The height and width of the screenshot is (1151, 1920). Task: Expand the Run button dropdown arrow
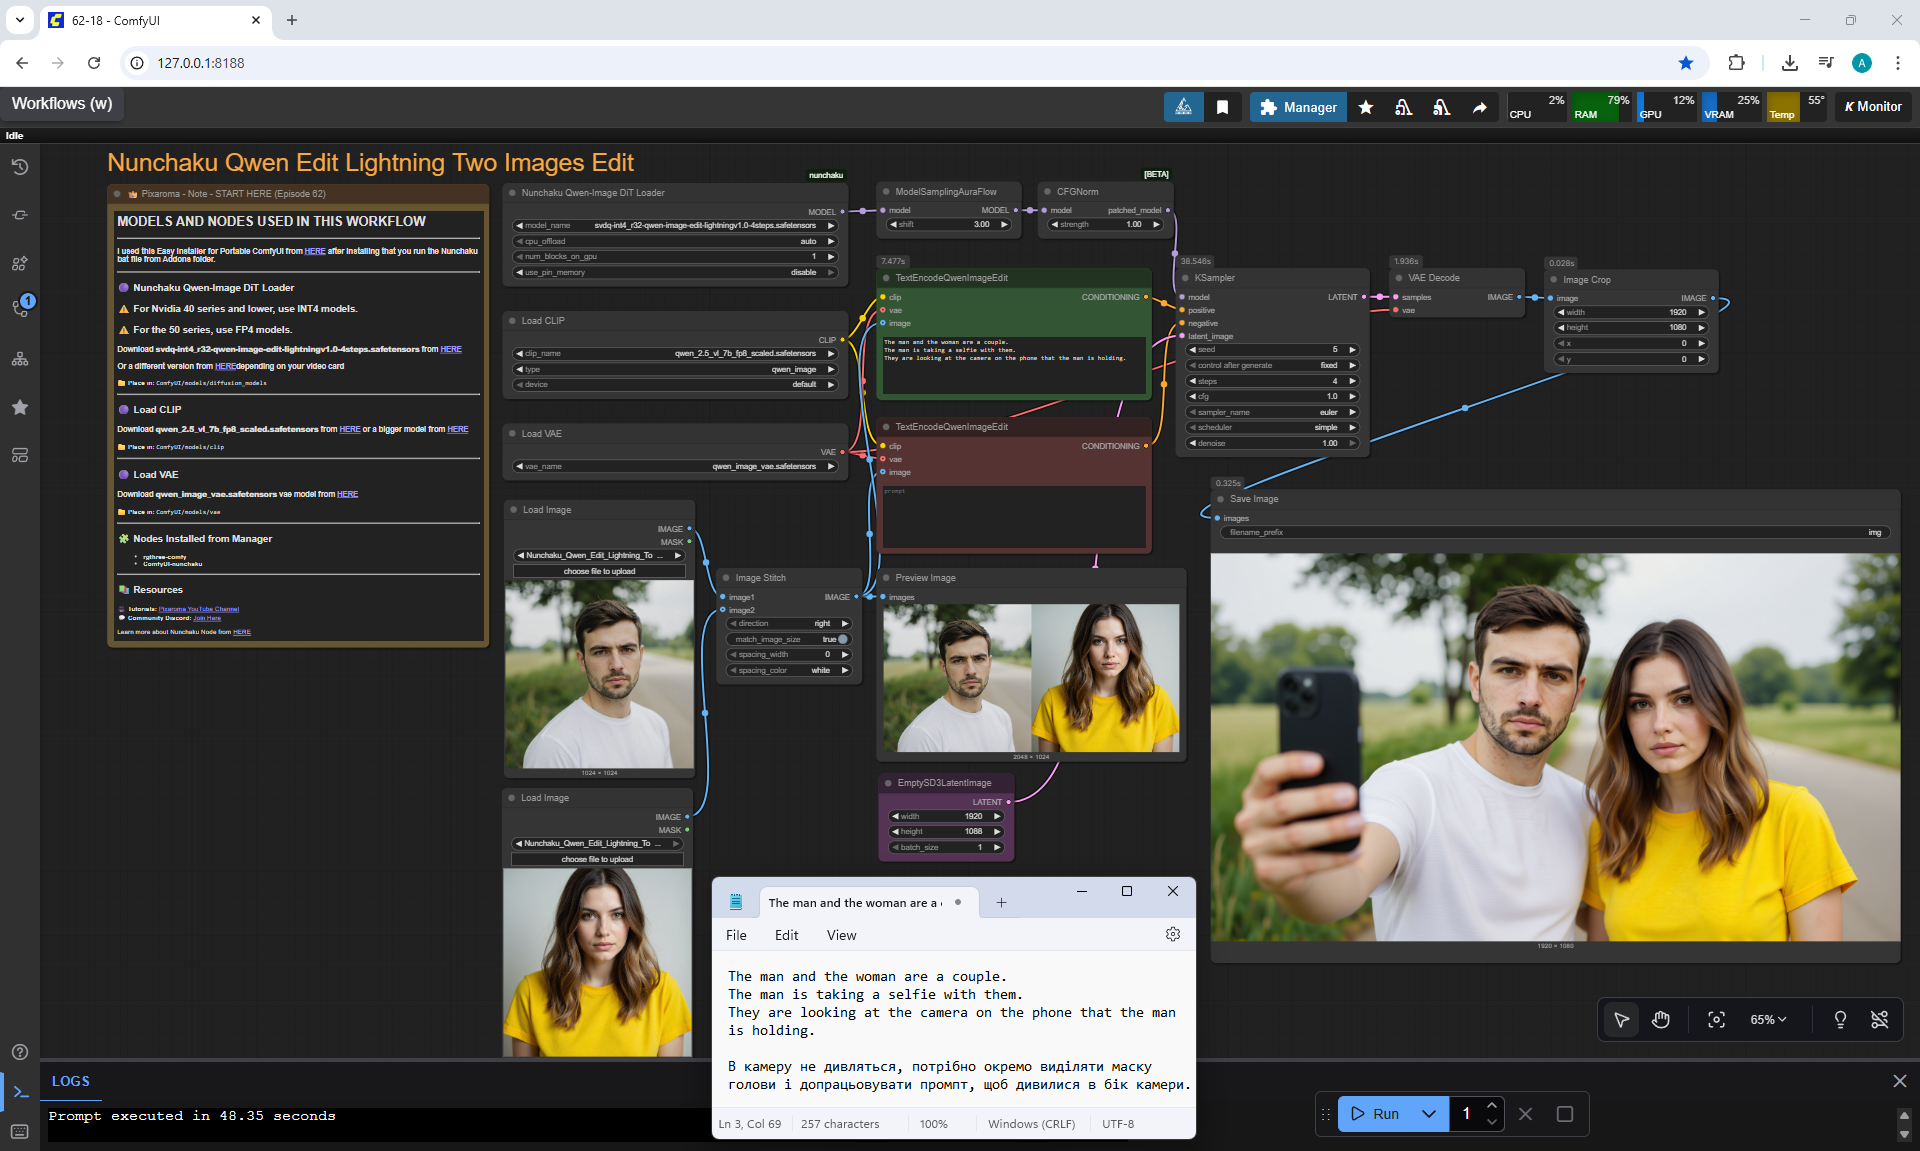[1429, 1113]
